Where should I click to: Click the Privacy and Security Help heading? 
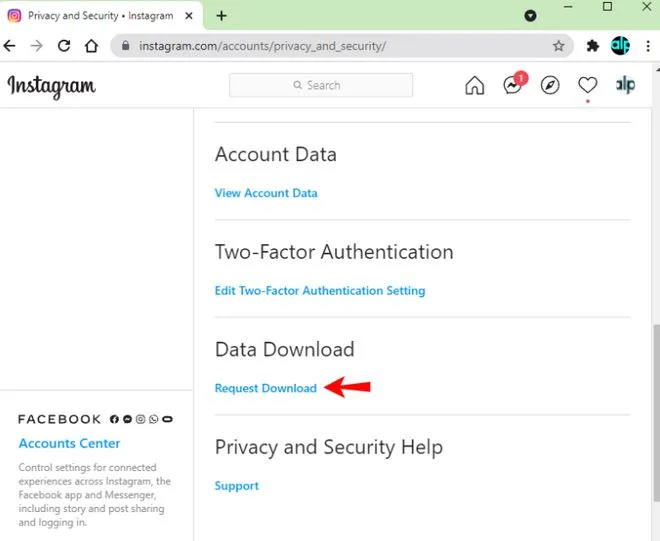coord(329,447)
